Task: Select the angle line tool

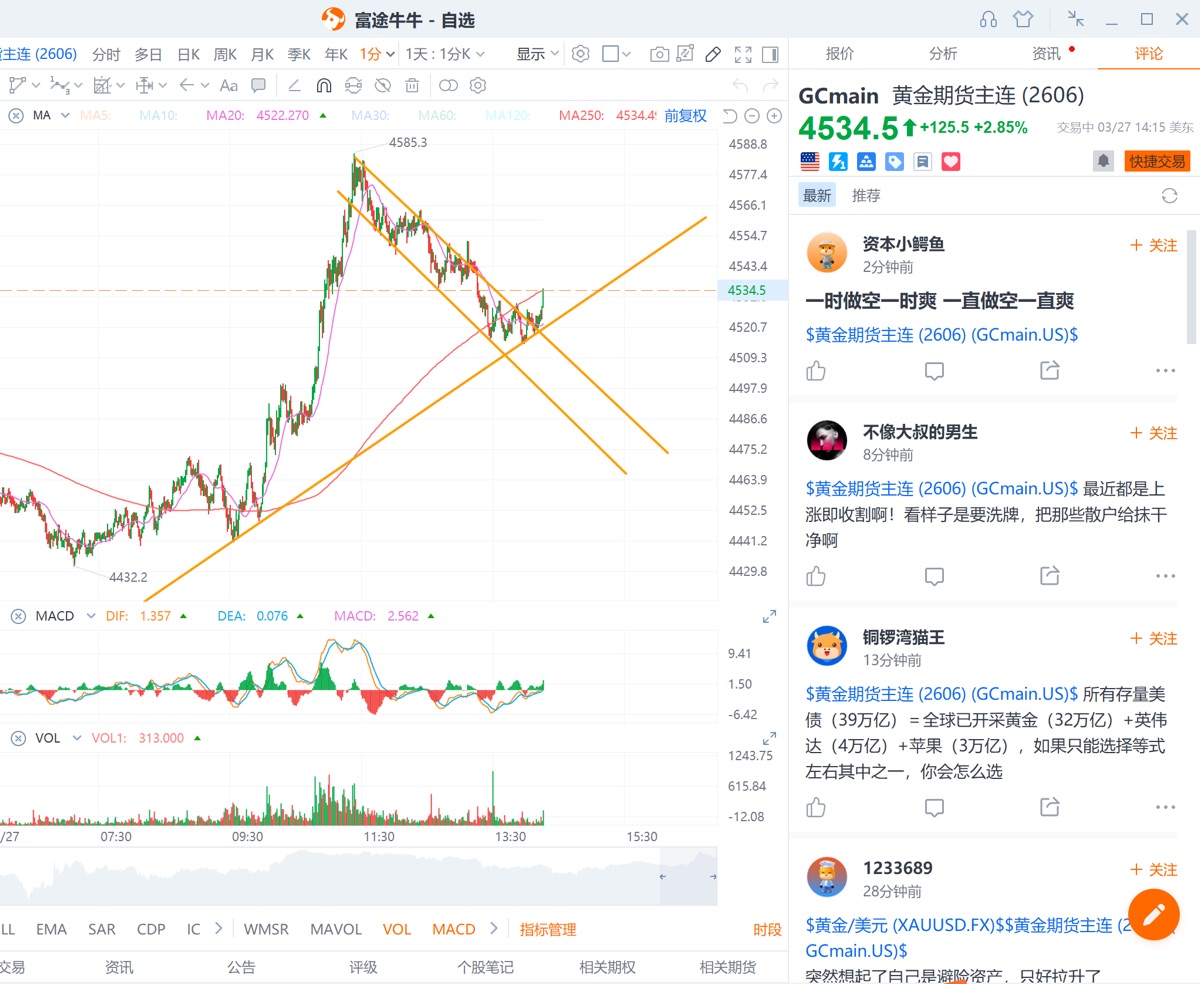Action: coord(294,85)
